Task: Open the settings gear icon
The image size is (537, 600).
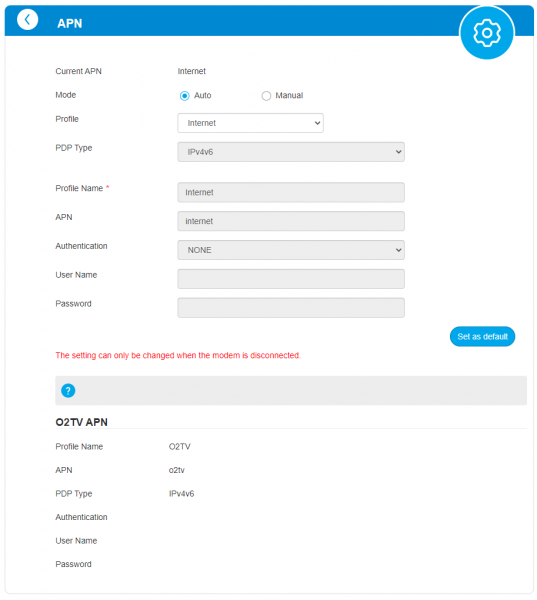Action: [x=486, y=33]
